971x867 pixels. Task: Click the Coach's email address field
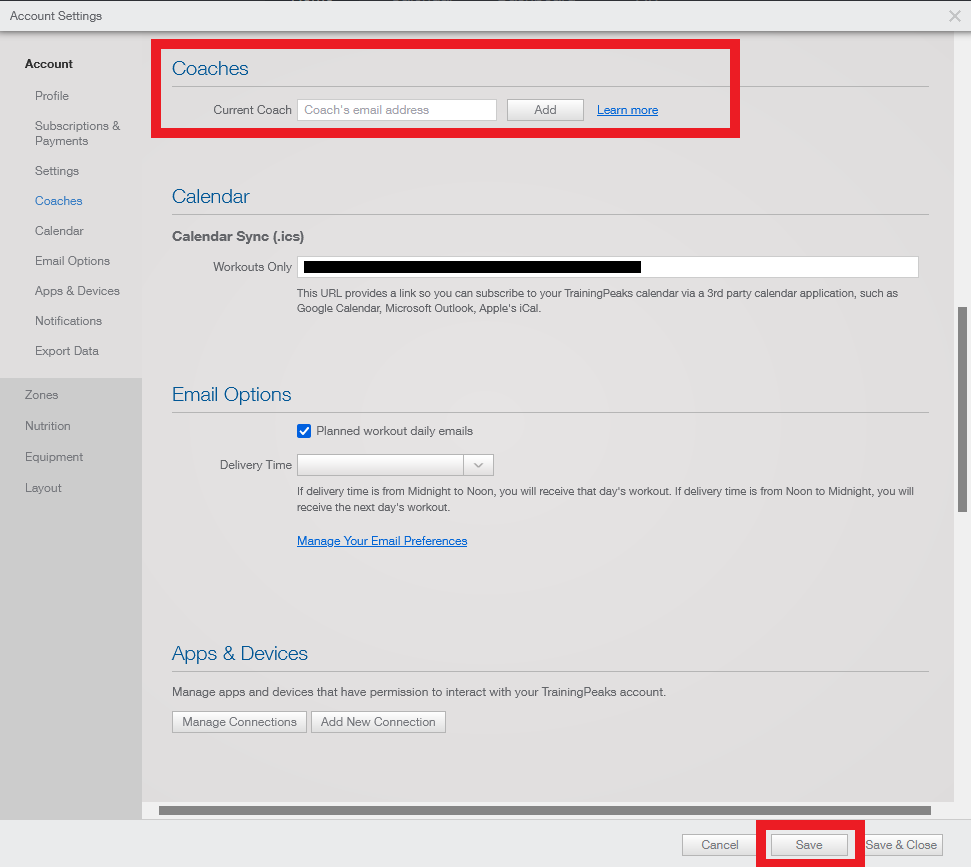click(x=396, y=110)
